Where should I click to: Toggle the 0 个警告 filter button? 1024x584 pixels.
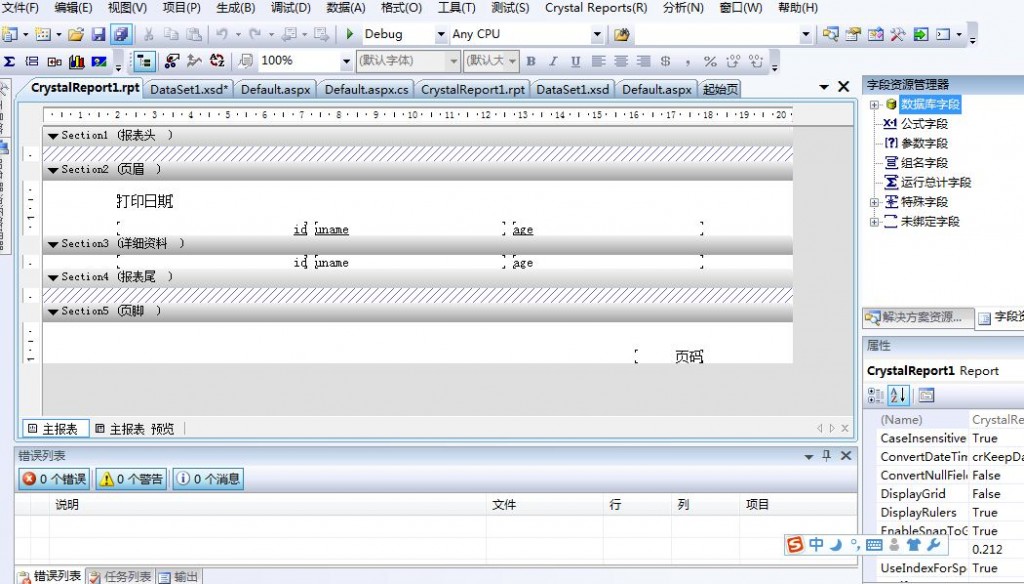coord(131,479)
